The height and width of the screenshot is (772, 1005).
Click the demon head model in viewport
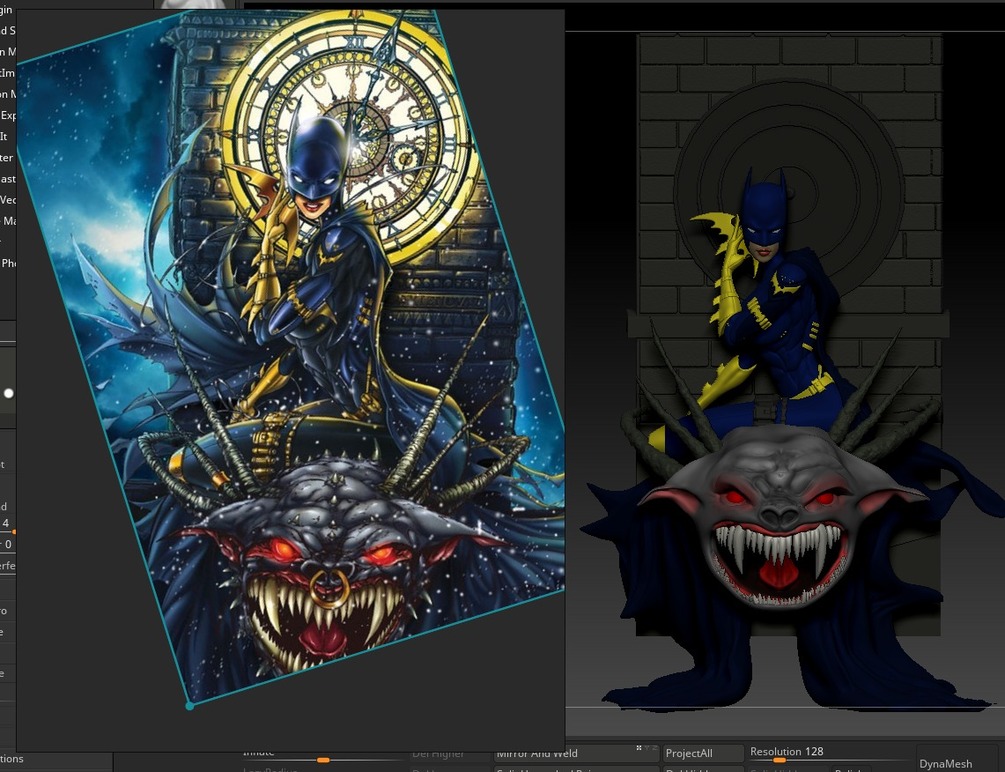(x=780, y=516)
